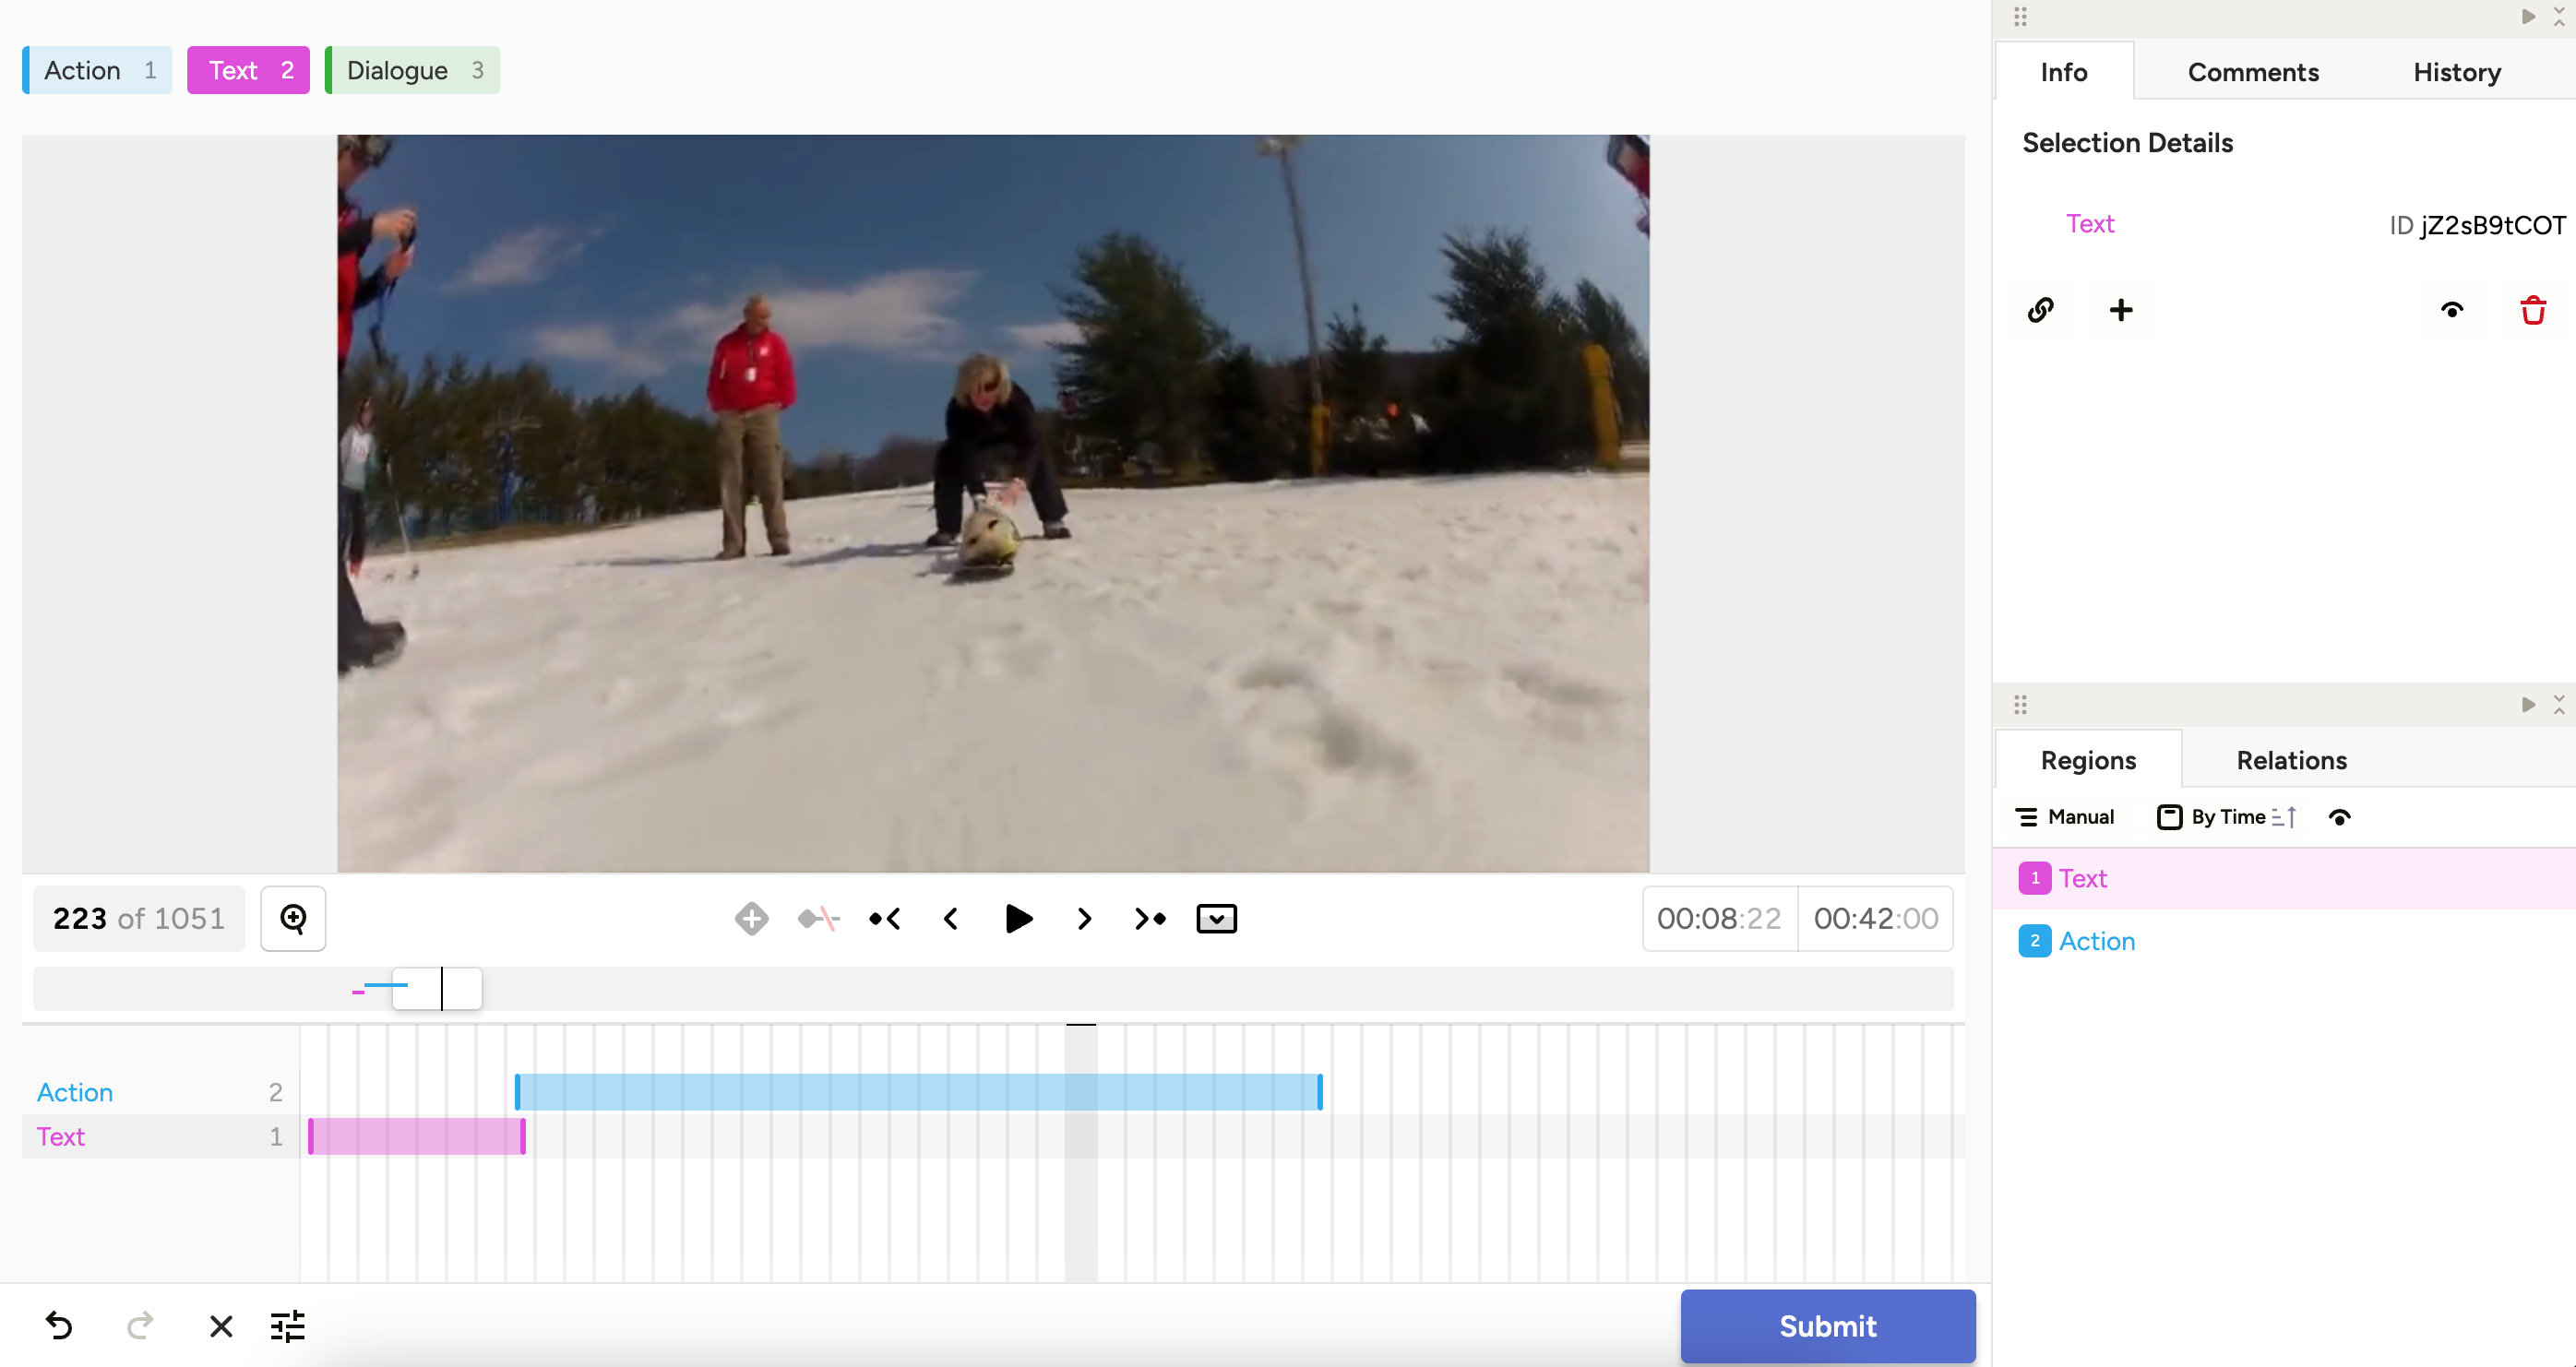Click the undo button at the bottom left

60,1326
